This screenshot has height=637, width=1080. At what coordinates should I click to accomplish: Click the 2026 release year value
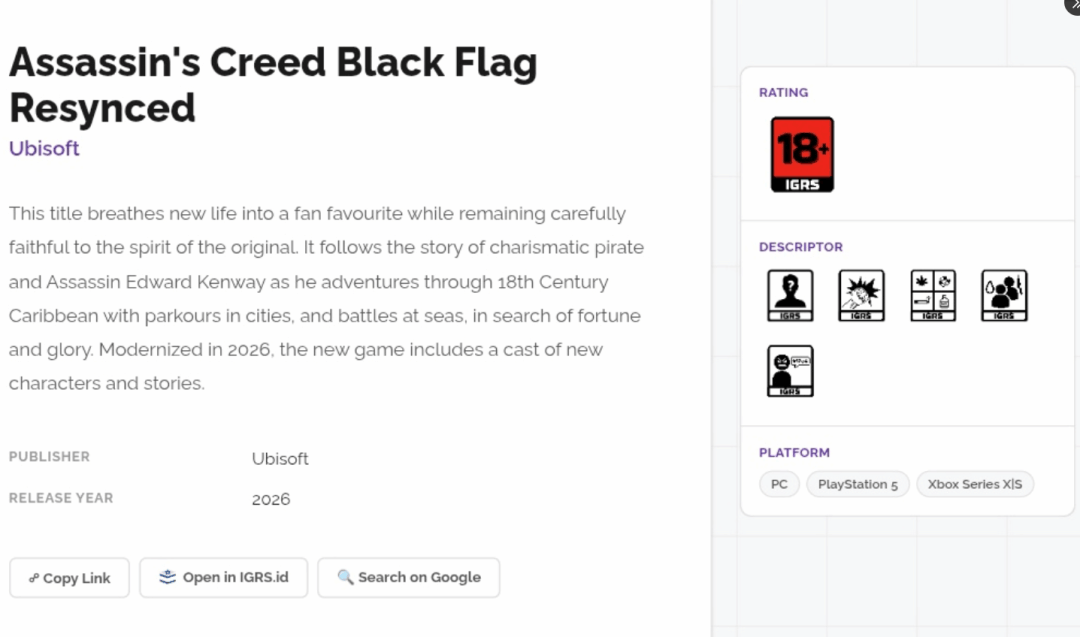tap(271, 499)
